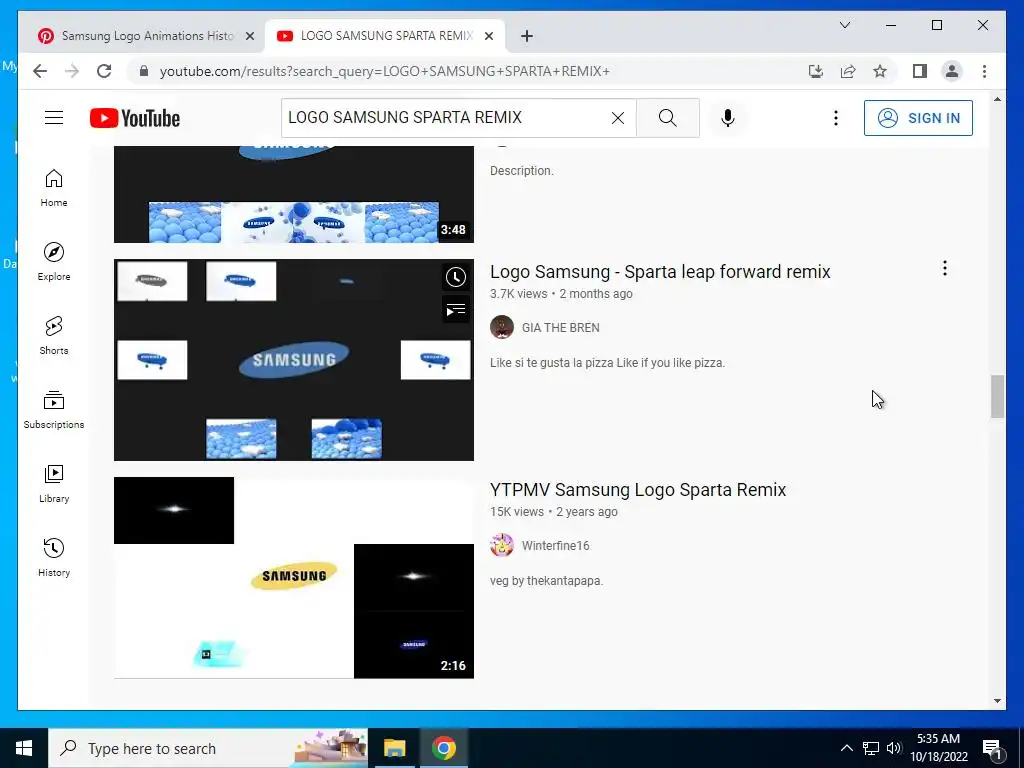
Task: Open the volume control in tray
Action: (x=894, y=748)
